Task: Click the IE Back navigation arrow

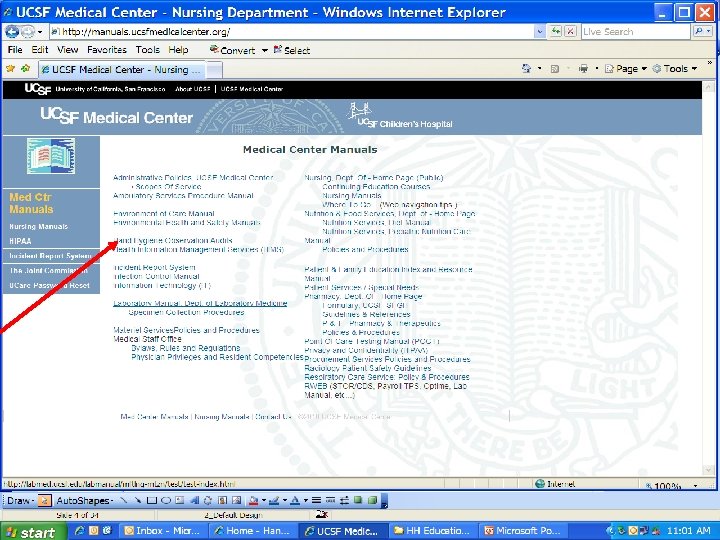Action: pos(12,31)
